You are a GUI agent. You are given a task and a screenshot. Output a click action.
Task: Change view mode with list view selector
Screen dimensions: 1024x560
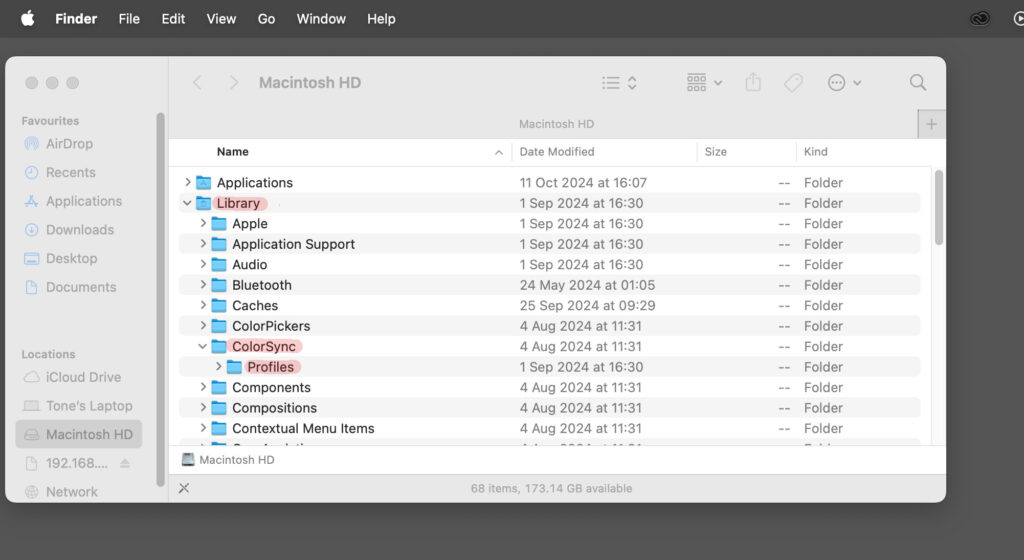tap(619, 83)
